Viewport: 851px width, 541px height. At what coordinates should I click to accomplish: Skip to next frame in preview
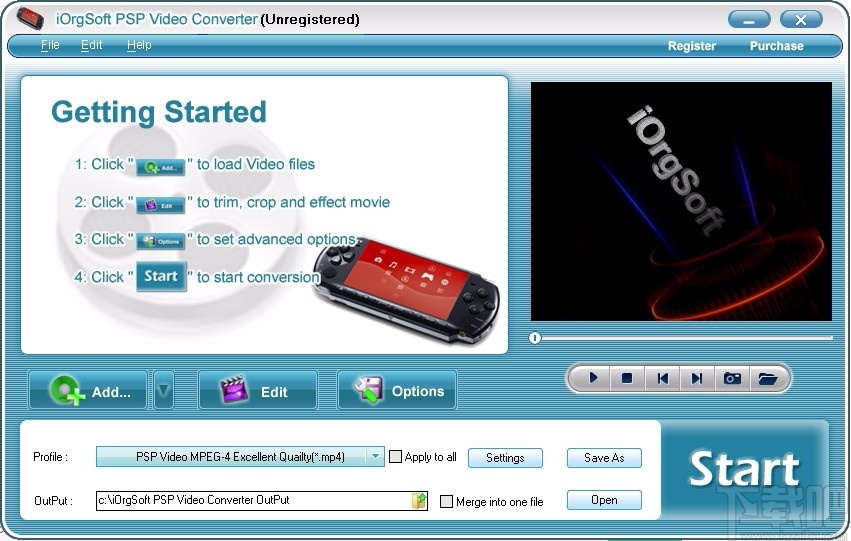click(697, 378)
